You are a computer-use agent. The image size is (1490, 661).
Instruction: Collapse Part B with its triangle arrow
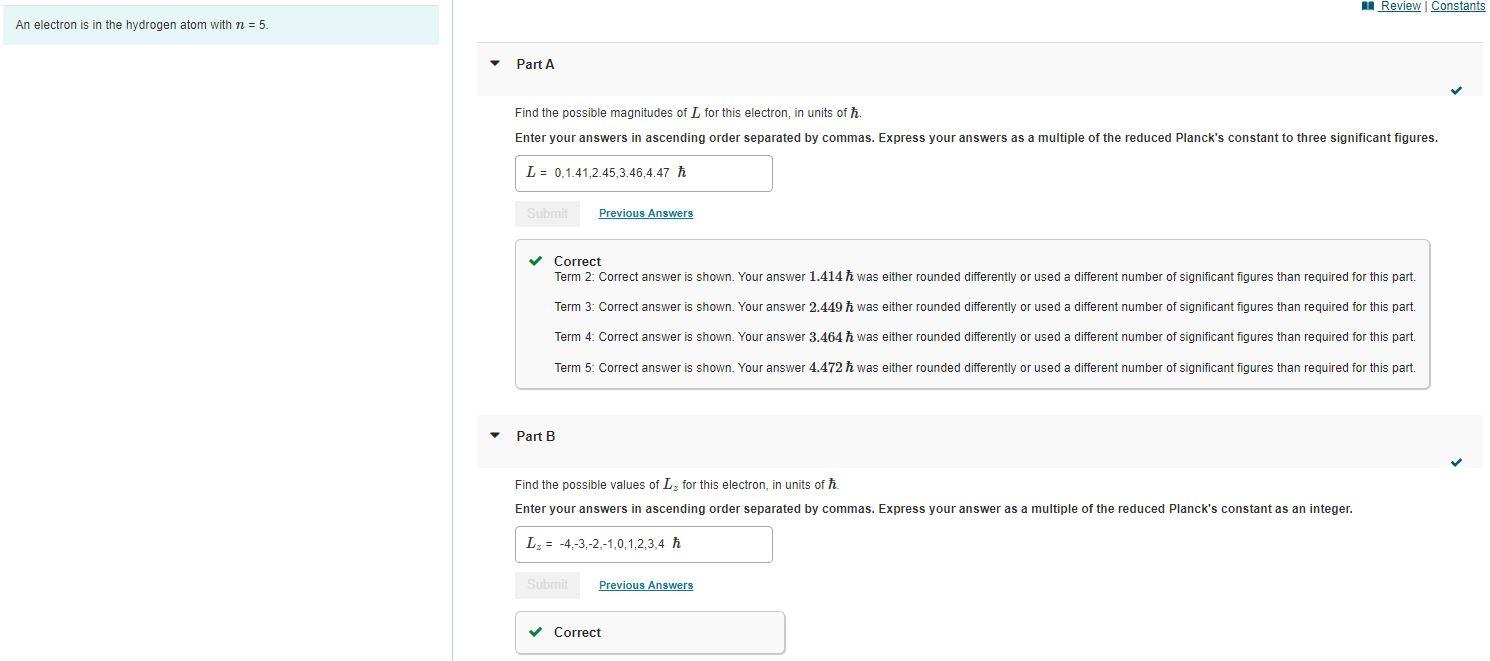[x=494, y=436]
